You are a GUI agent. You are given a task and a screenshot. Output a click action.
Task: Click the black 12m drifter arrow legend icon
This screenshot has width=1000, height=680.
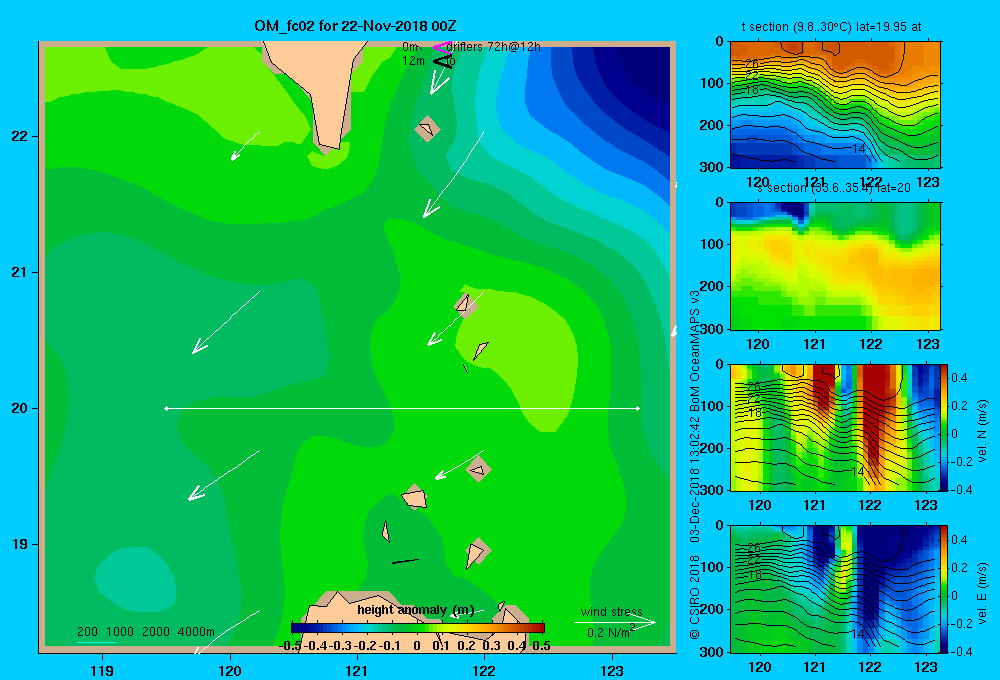click(x=443, y=61)
